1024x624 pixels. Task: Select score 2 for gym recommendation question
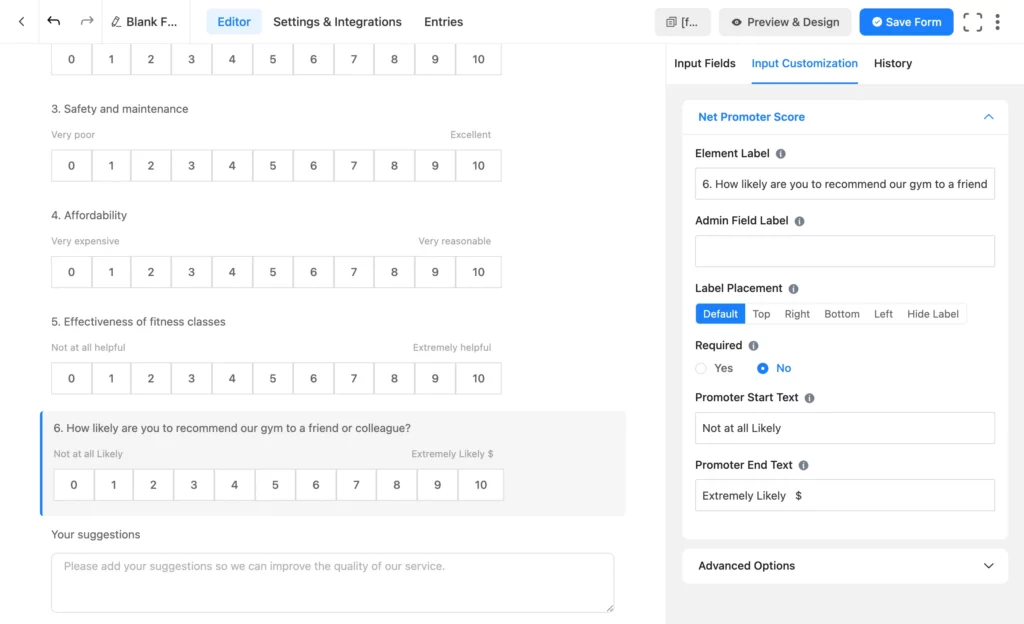point(153,485)
